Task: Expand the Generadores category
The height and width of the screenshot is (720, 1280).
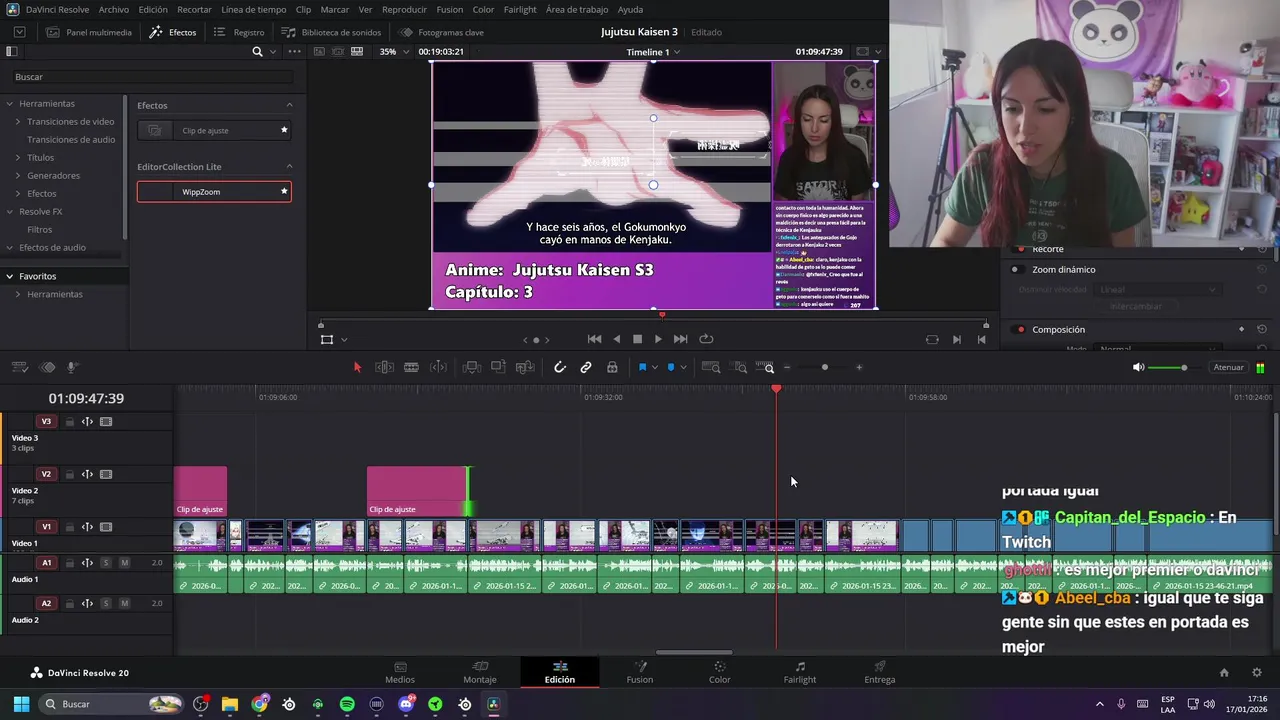Action: [x=17, y=175]
